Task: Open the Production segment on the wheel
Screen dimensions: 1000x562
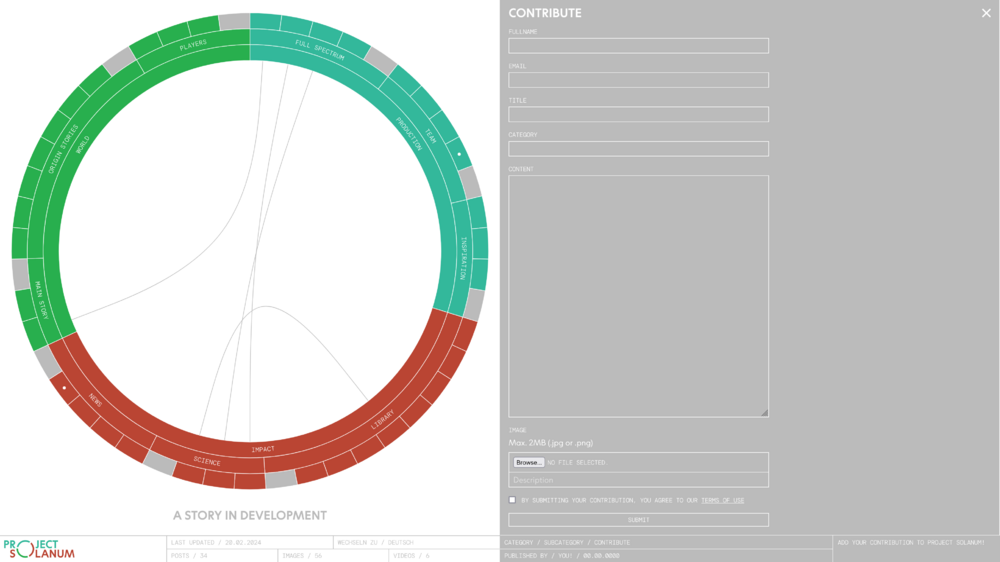Action: pos(409,134)
